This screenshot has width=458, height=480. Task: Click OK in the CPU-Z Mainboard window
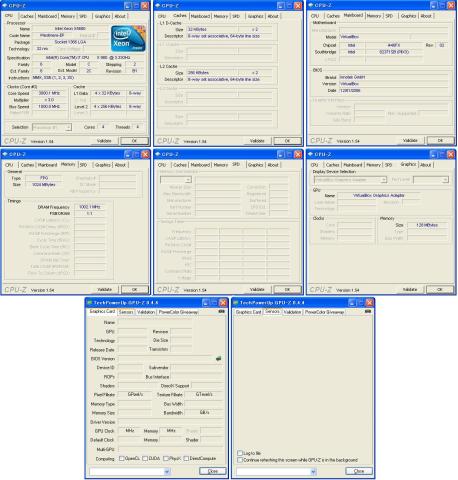[440, 141]
